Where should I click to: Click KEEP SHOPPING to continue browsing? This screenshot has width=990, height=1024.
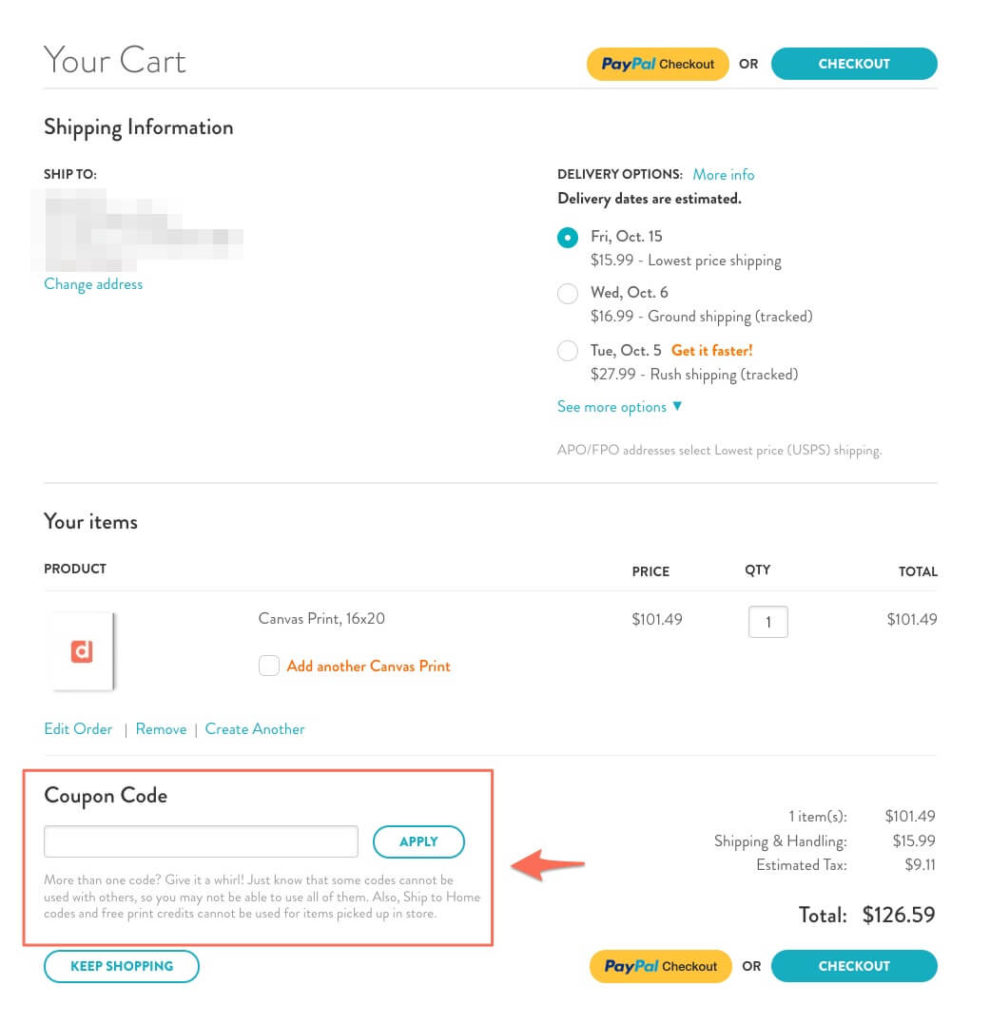coord(121,966)
